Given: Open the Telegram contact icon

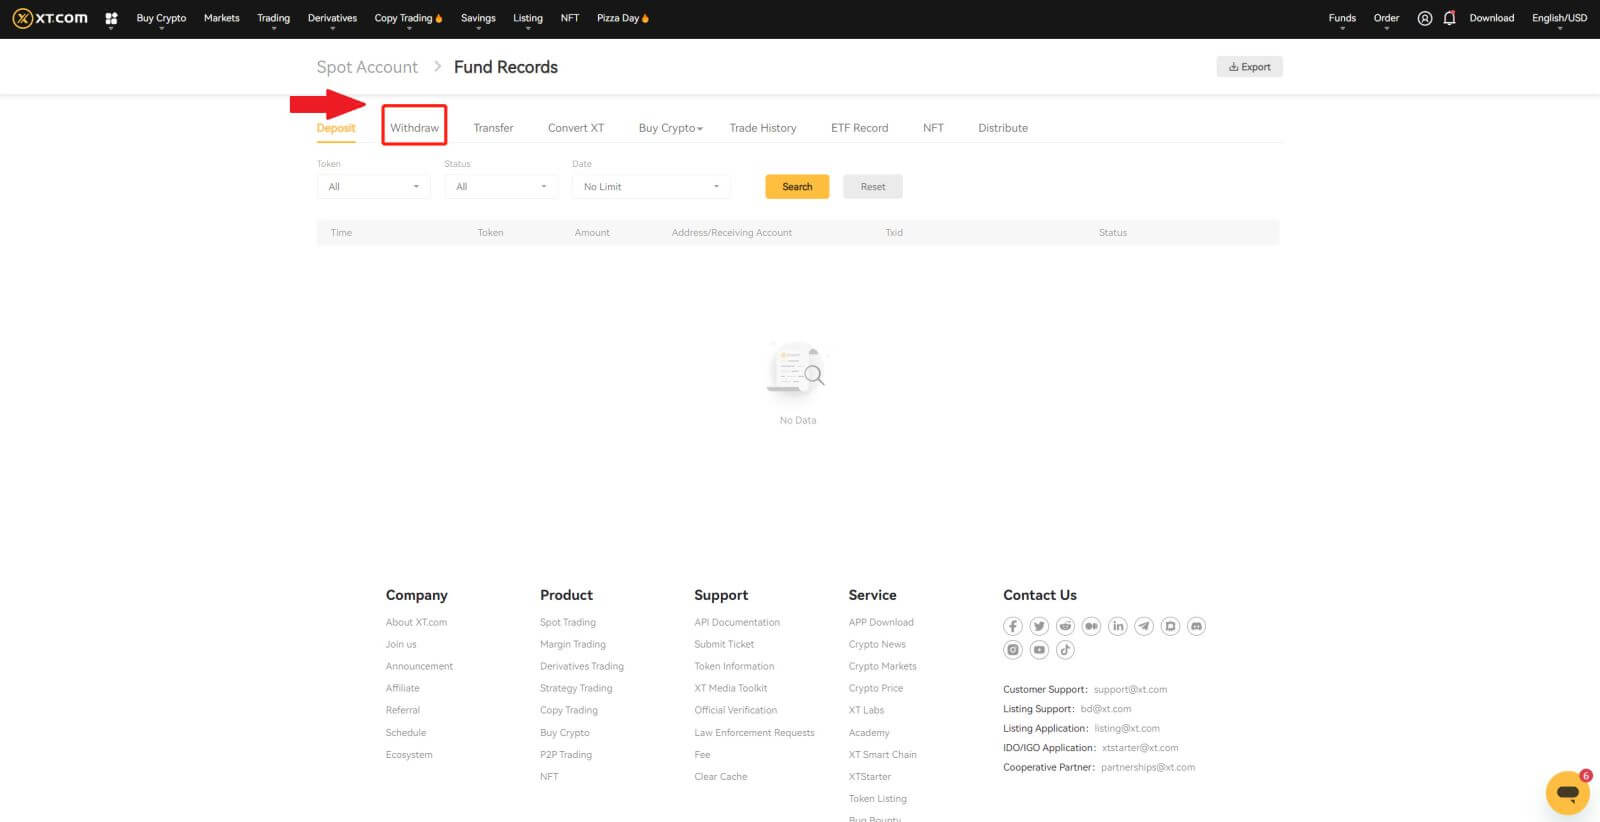Looking at the screenshot, I should pyautogui.click(x=1144, y=626).
